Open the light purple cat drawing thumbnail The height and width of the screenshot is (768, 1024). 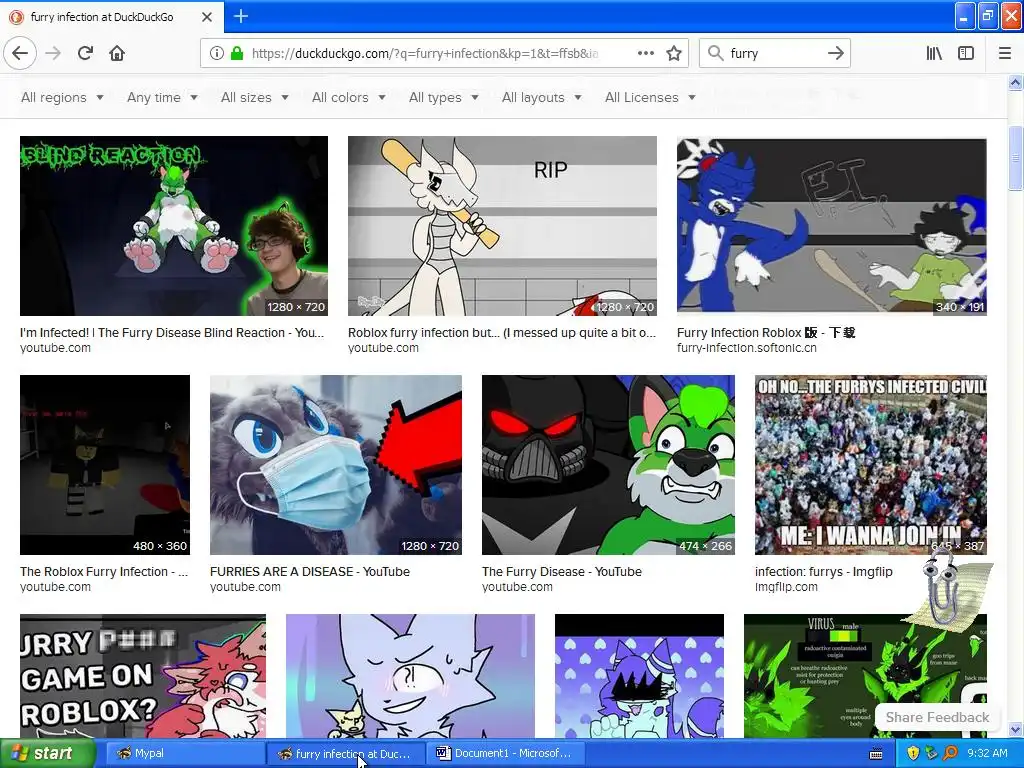point(410,676)
